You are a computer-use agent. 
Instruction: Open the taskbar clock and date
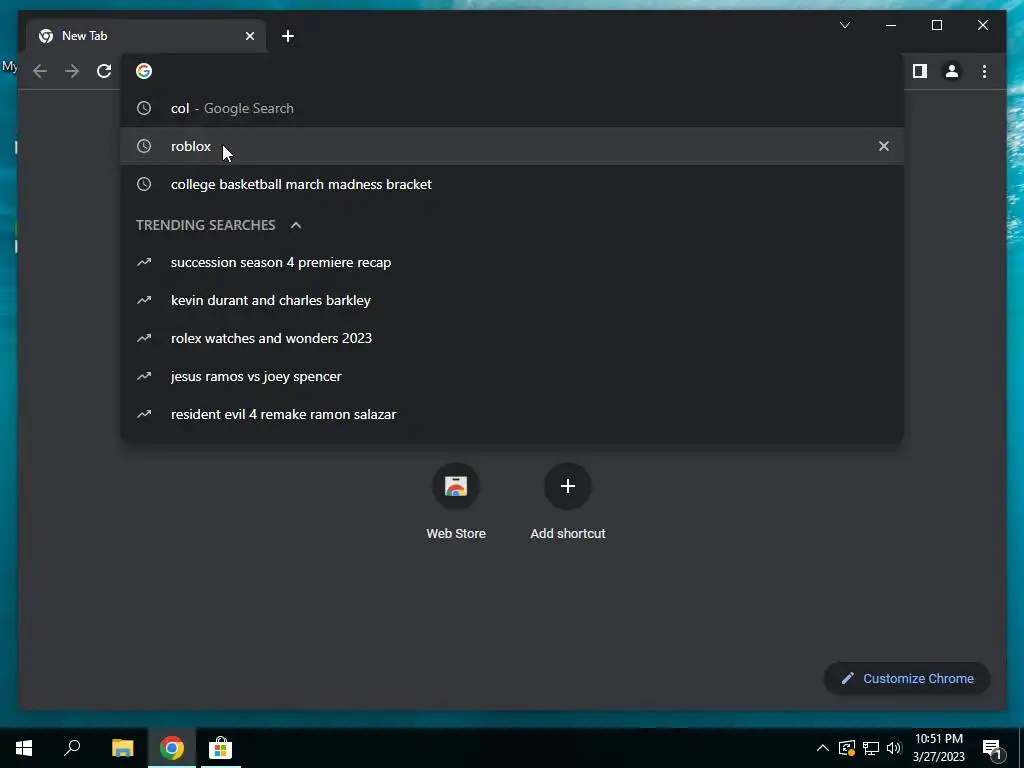click(938, 748)
